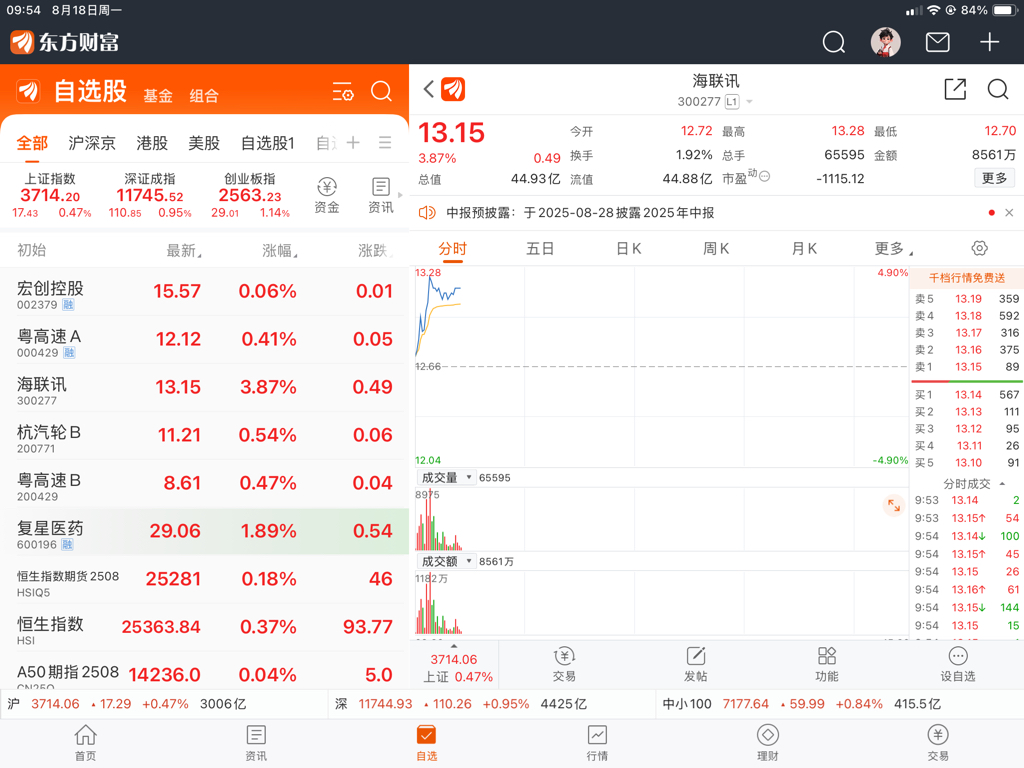Open search in top dark header
The height and width of the screenshot is (768, 1024).
(x=833, y=42)
